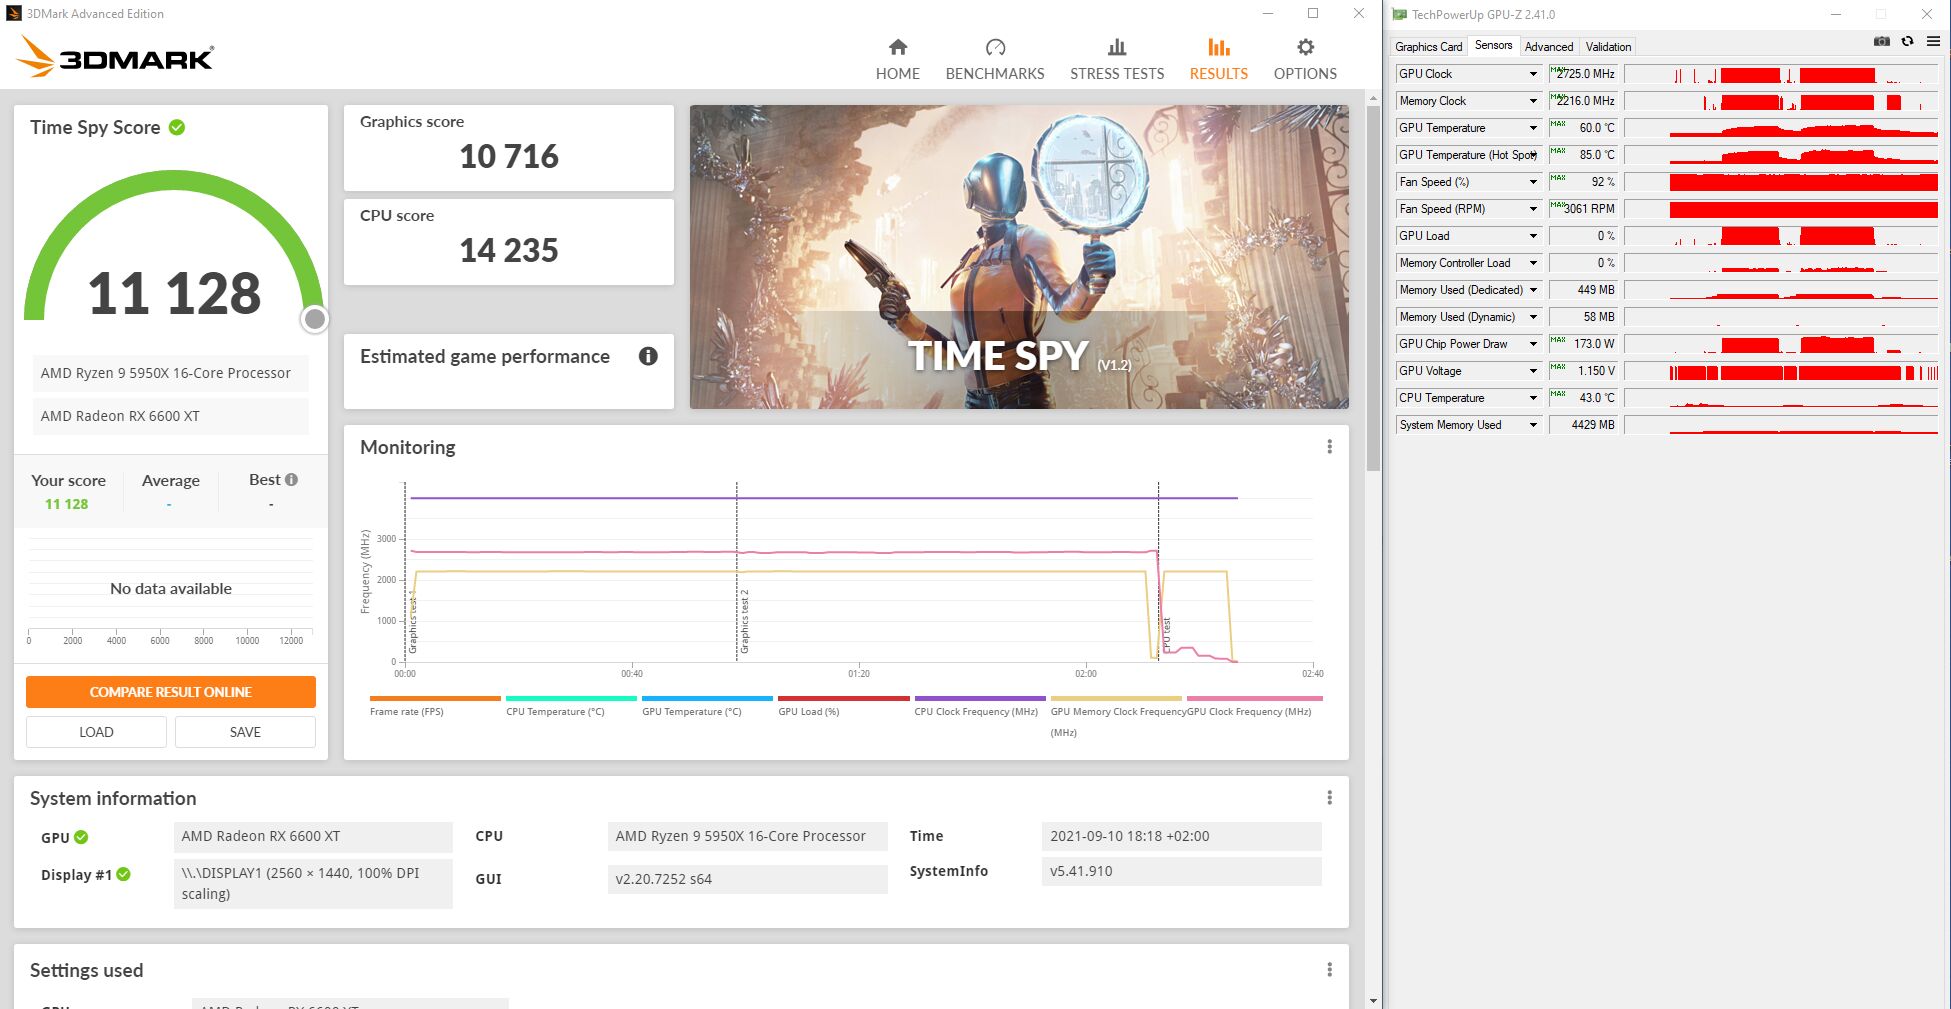Open the Fan Speed (%) sensor dropdown
This screenshot has width=1951, height=1009.
coord(1532,182)
